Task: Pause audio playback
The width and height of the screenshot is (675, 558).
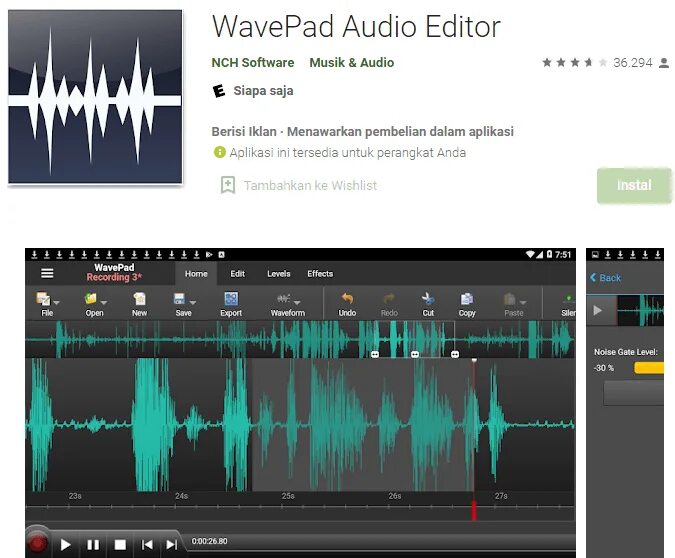Action: [93, 545]
